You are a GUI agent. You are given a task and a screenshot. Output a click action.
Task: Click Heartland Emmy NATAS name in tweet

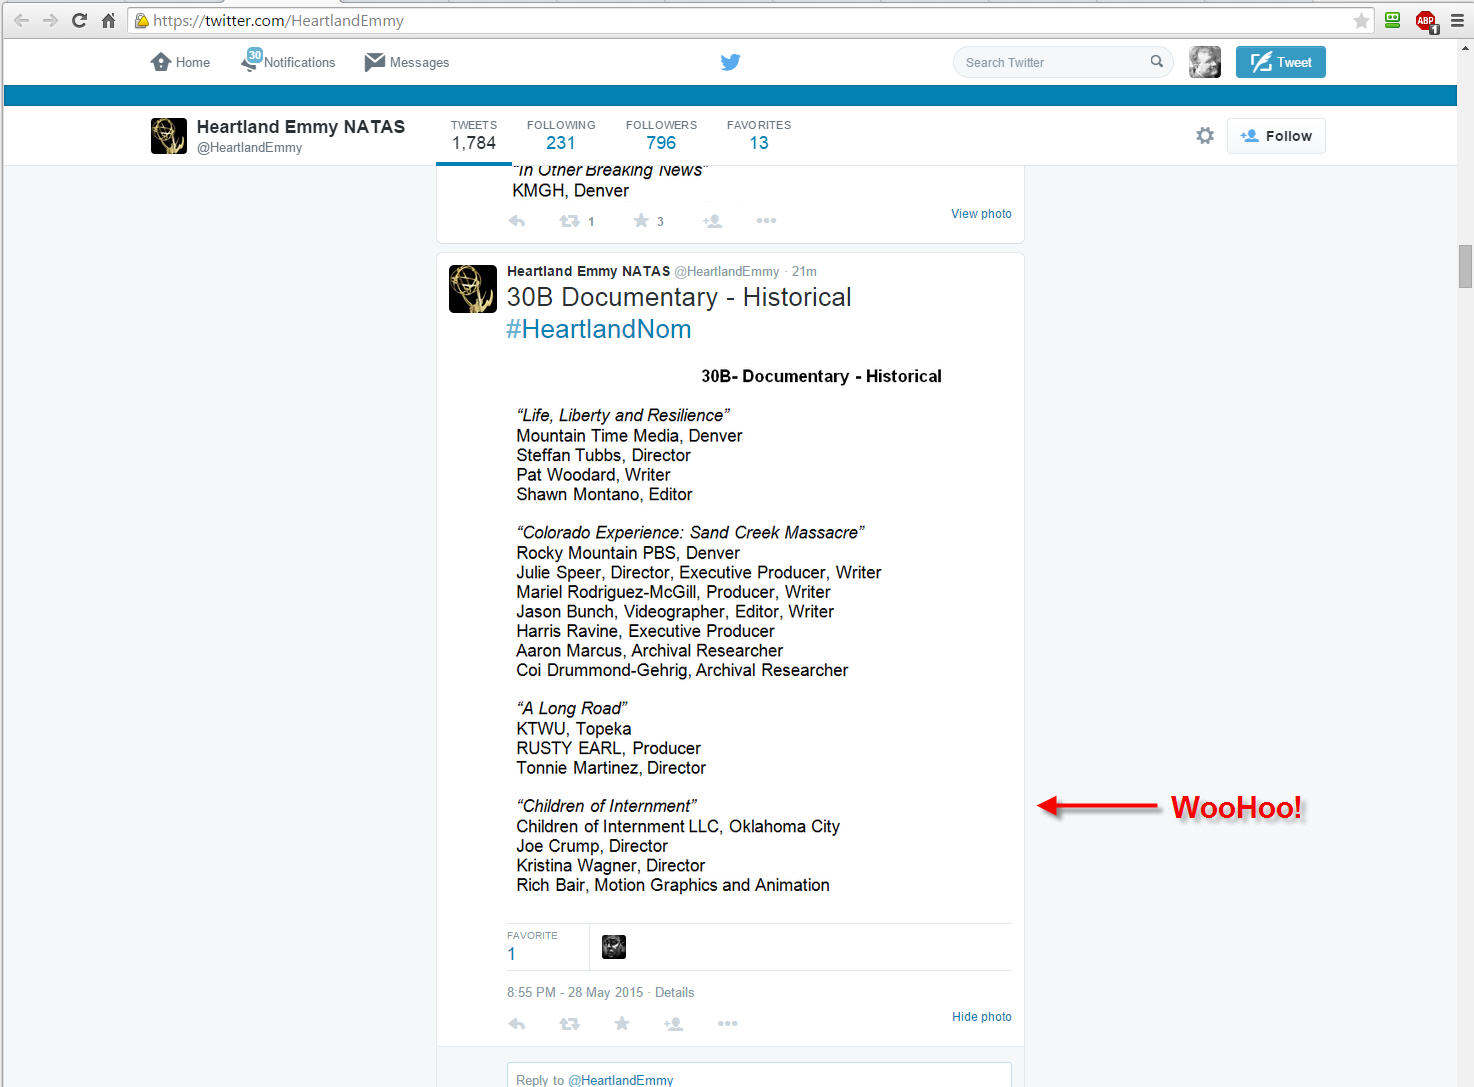click(x=588, y=271)
